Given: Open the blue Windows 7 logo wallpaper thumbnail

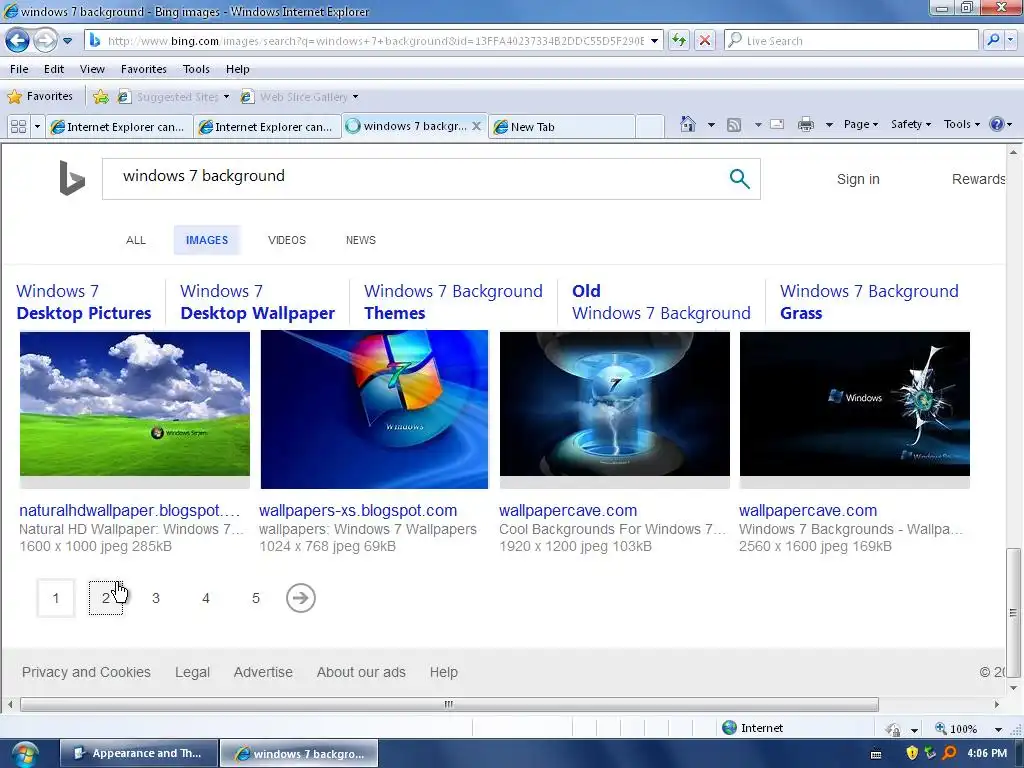Looking at the screenshot, I should click(x=374, y=409).
